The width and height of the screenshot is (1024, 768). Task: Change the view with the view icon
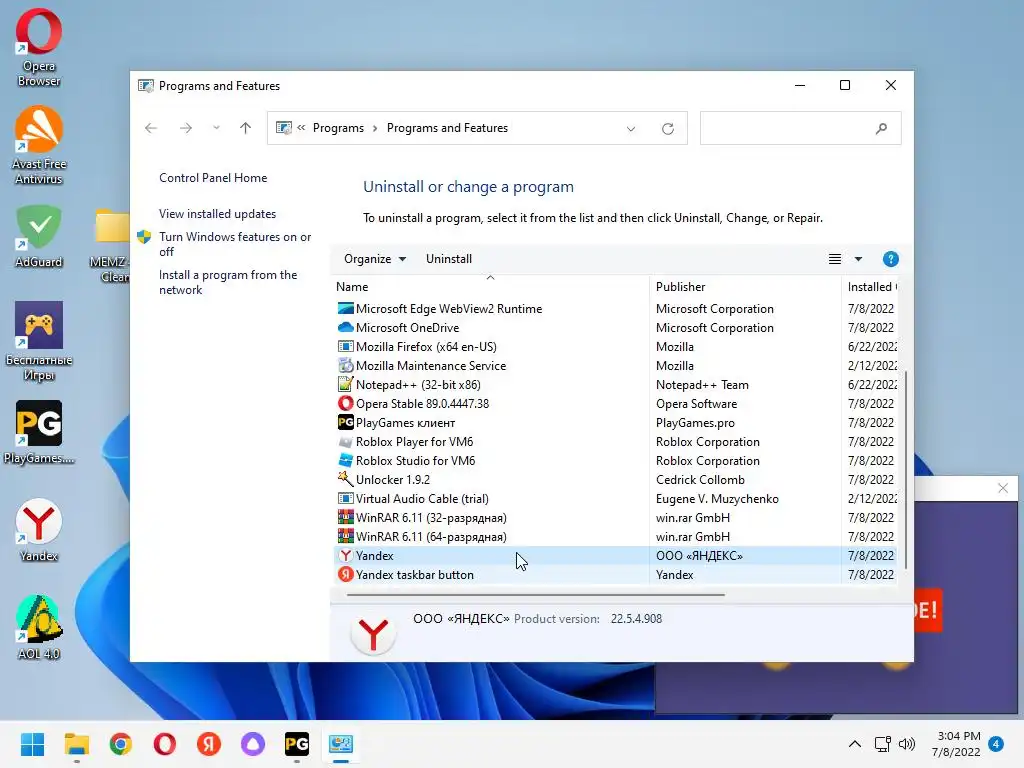coord(835,259)
